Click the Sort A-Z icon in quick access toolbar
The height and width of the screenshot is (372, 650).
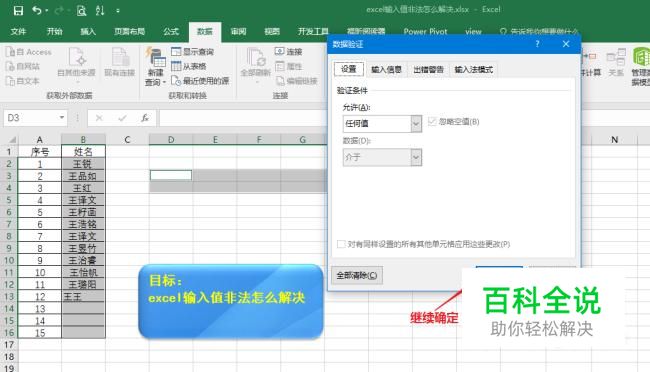click(x=100, y=10)
